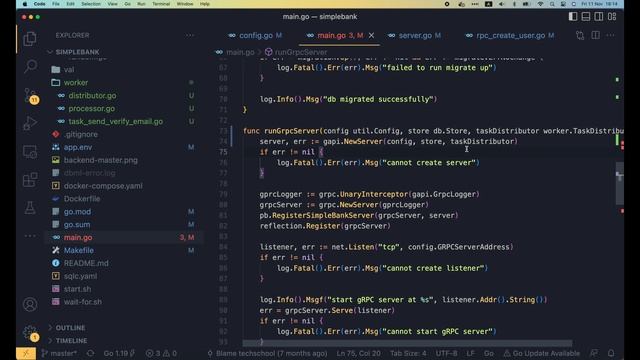640x360 pixels.
Task: Collapse the worker folder
Action: coord(76,82)
